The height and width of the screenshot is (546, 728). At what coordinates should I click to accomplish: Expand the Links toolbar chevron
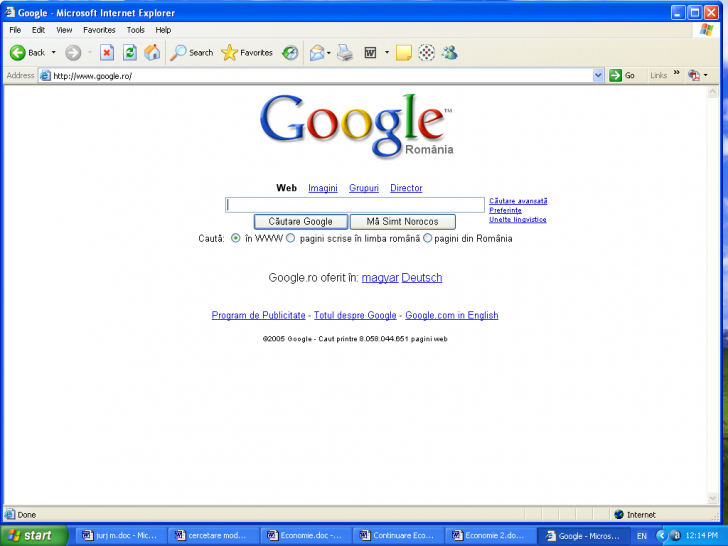coord(676,73)
